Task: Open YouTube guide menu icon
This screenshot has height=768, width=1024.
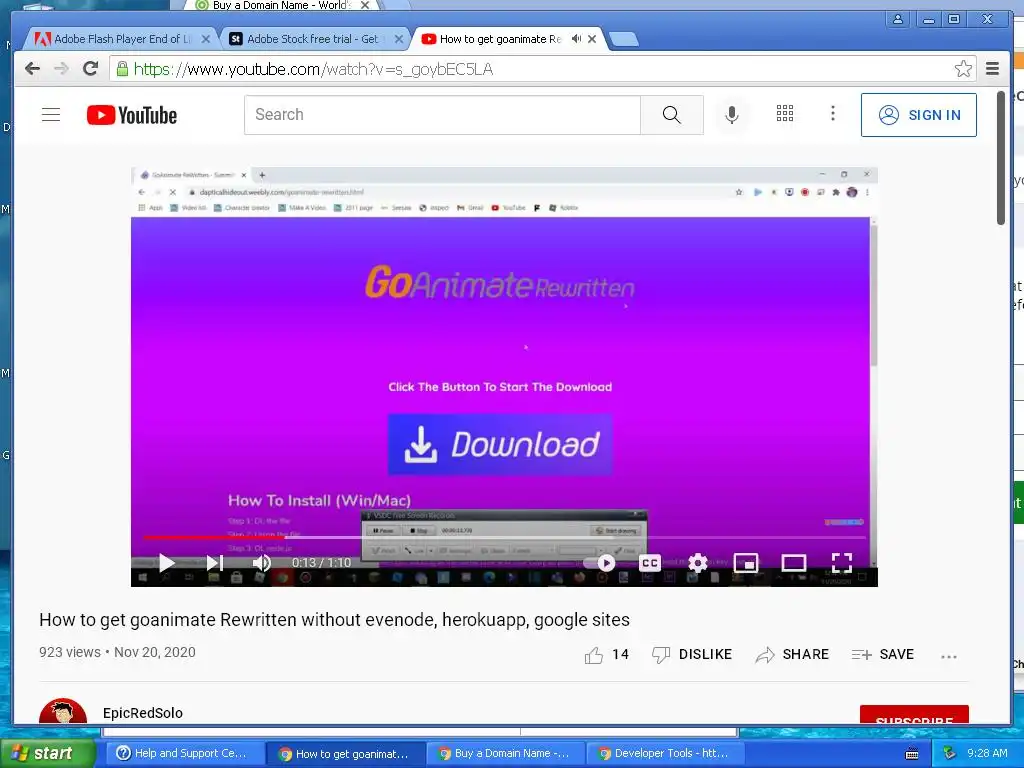Action: tap(51, 115)
